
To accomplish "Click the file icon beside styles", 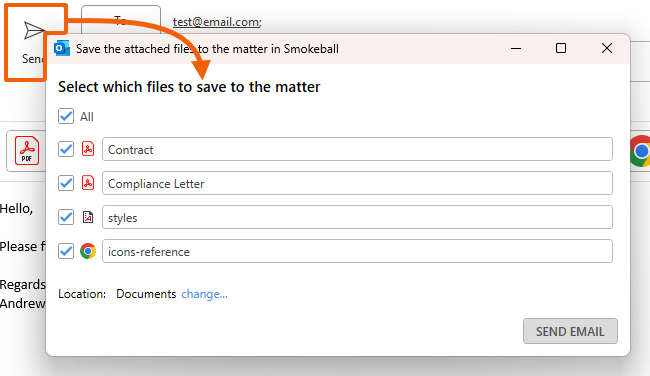I will click(88, 217).
